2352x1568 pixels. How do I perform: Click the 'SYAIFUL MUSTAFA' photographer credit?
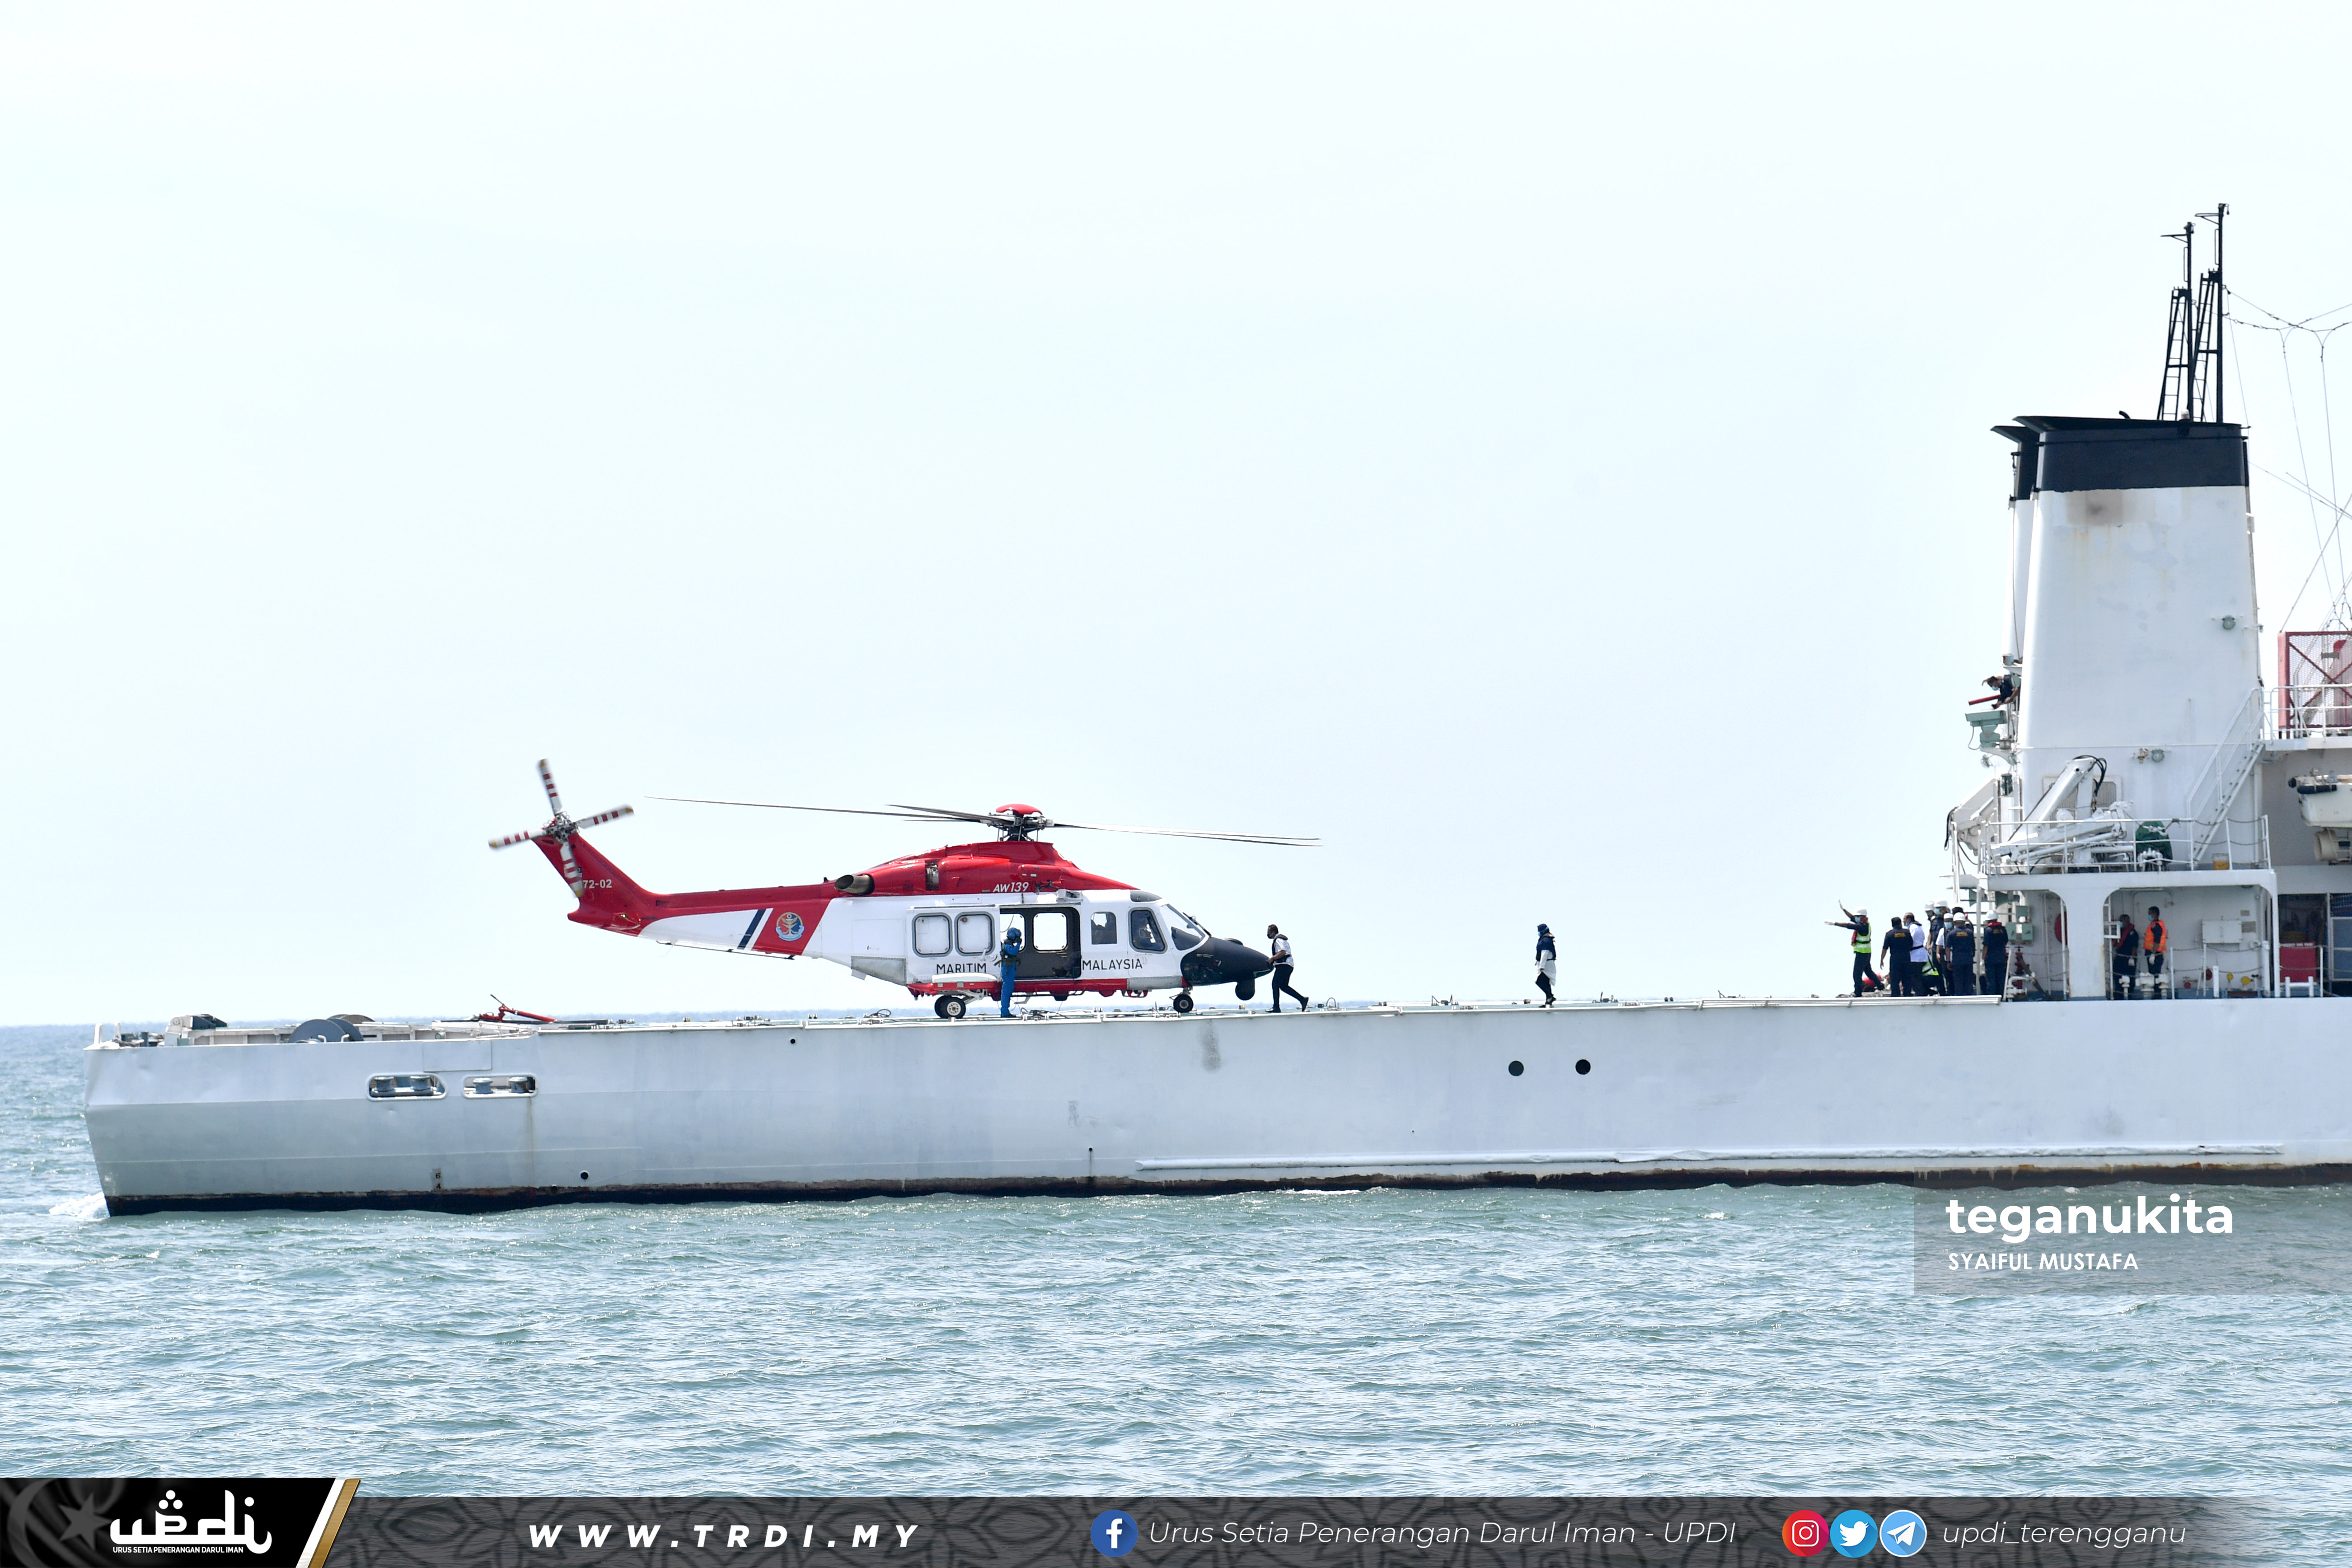[x=2042, y=1262]
